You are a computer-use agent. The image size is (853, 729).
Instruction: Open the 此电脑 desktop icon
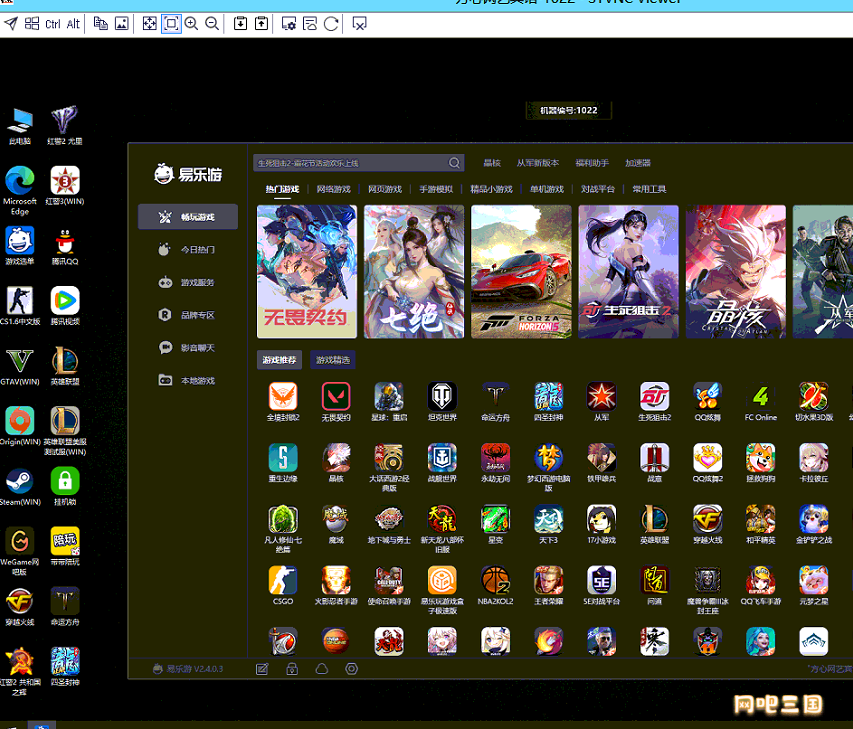tap(20, 126)
